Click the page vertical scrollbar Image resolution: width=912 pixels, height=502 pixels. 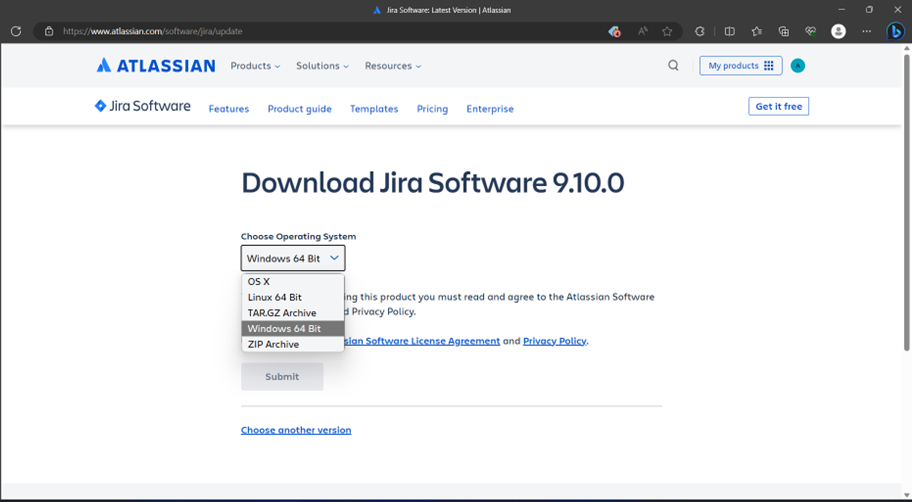point(906,201)
